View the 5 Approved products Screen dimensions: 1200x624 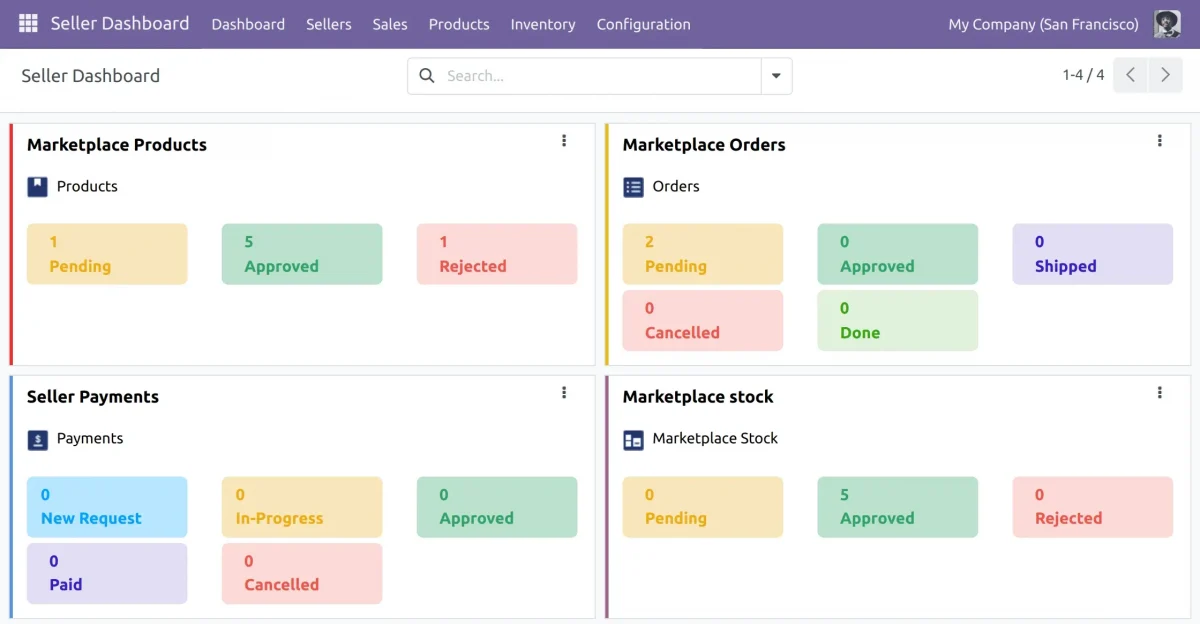click(302, 253)
